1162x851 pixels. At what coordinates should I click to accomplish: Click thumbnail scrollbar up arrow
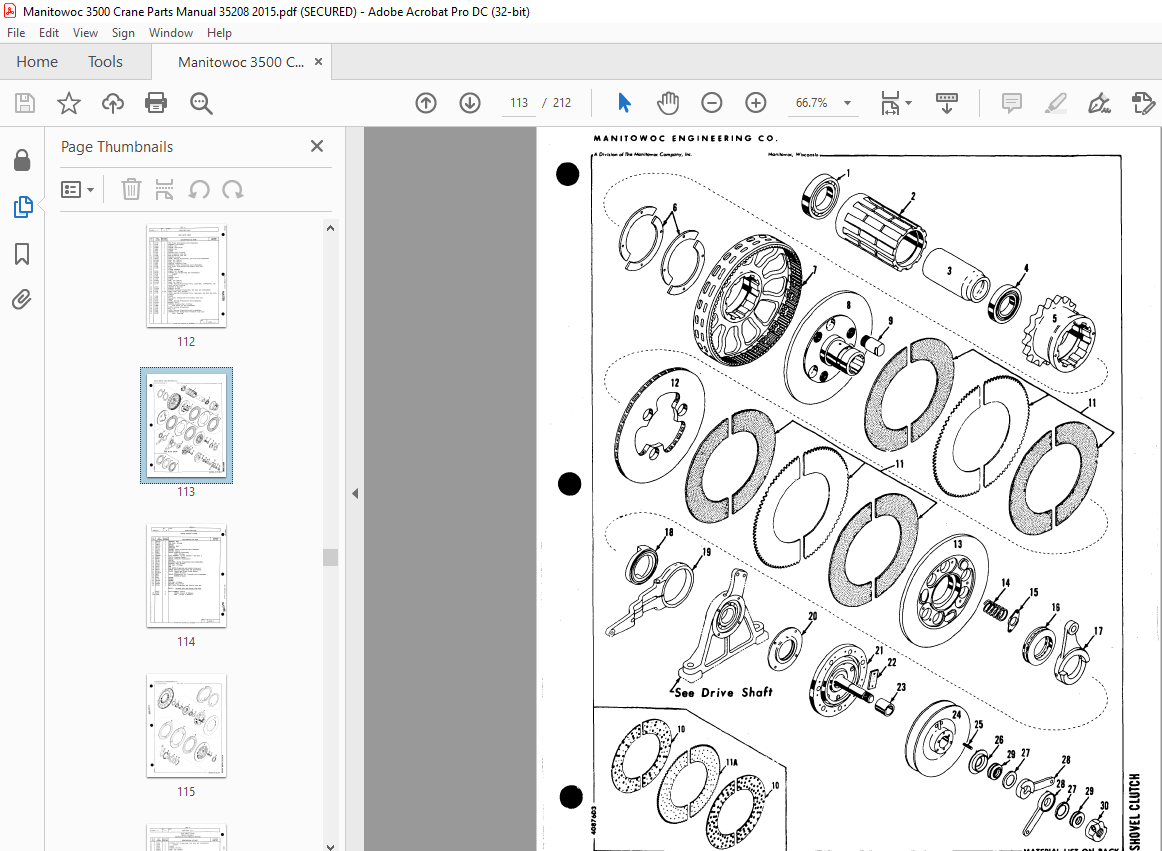331,228
